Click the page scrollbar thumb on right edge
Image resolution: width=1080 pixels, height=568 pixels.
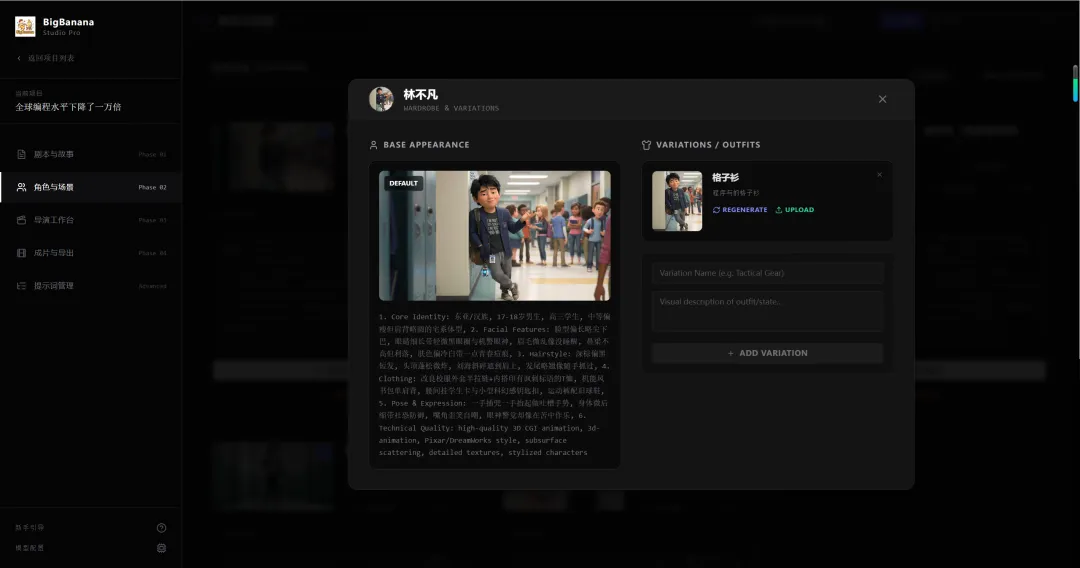pyautogui.click(x=1075, y=84)
